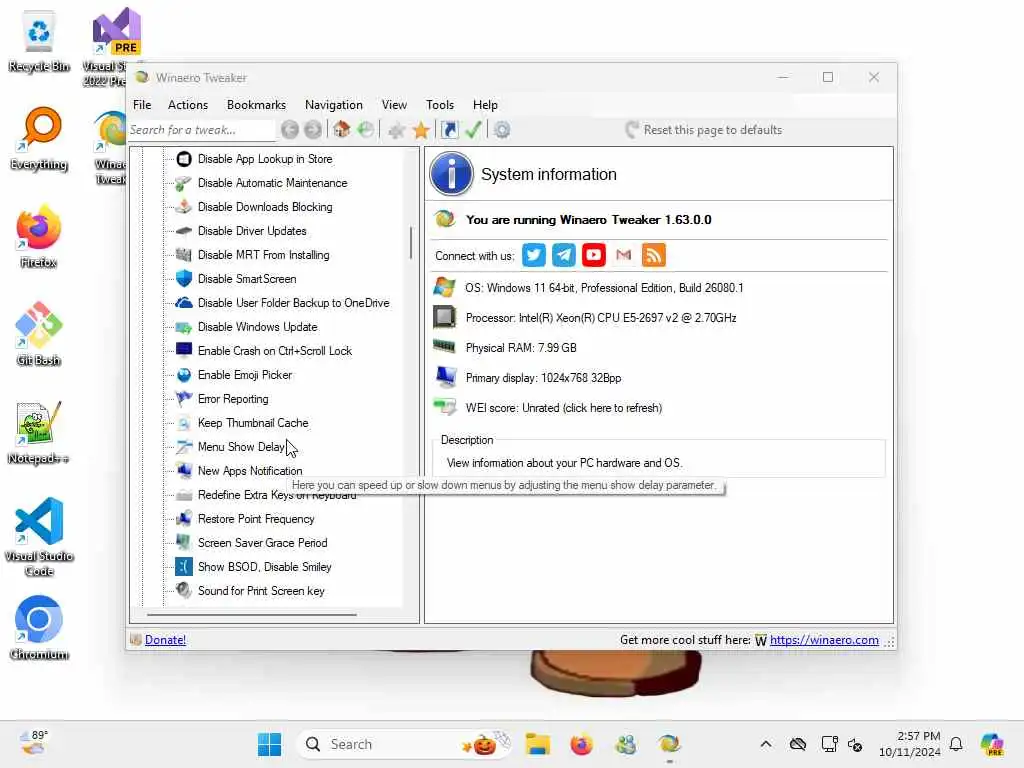Click the create shortcut toolbar icon

pyautogui.click(x=449, y=130)
